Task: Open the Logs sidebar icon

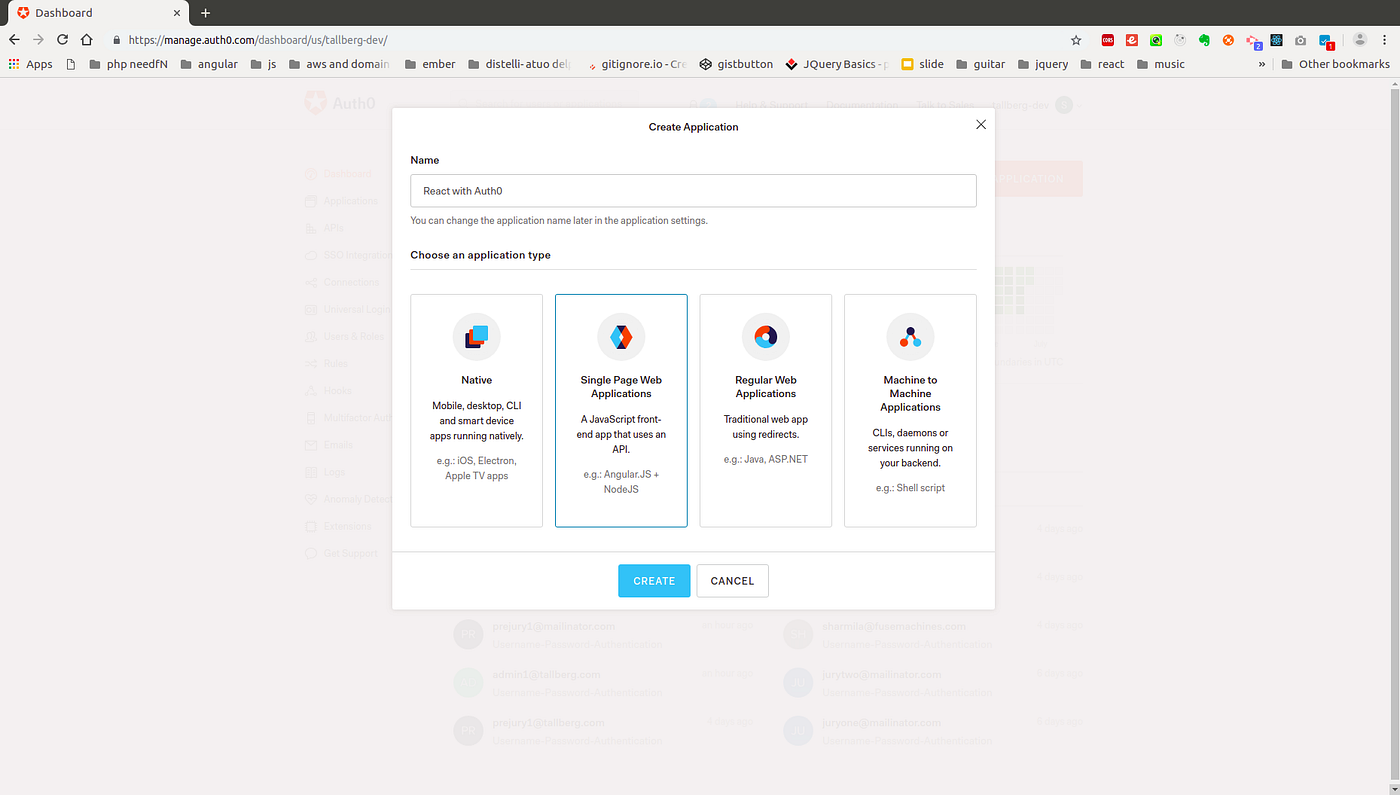Action: (310, 471)
